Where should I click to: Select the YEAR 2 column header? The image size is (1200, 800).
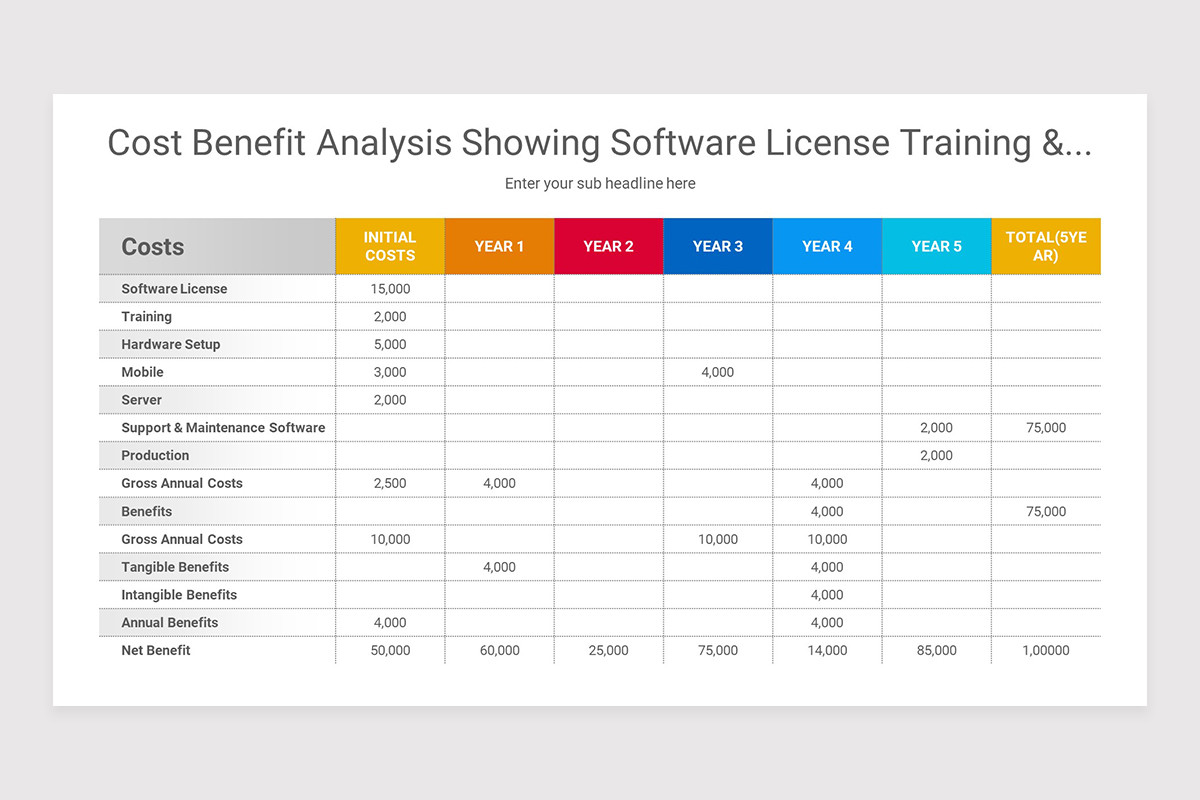point(608,246)
